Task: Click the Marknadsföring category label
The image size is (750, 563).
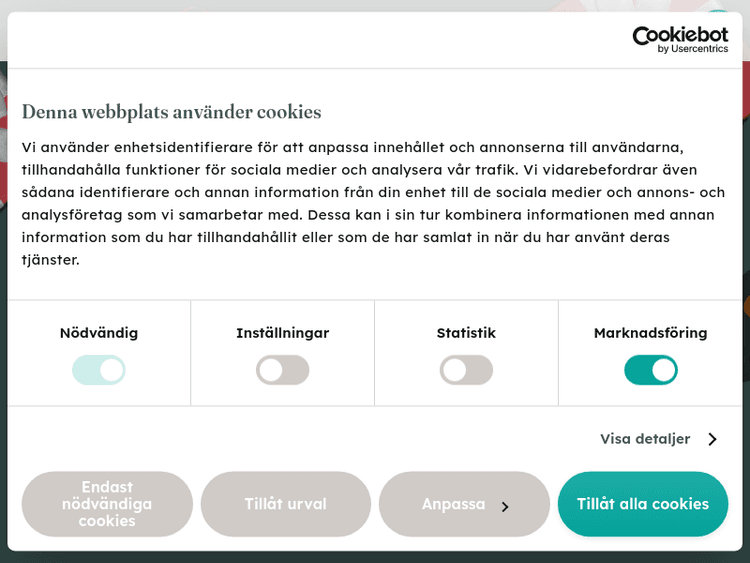Action: [x=651, y=333]
